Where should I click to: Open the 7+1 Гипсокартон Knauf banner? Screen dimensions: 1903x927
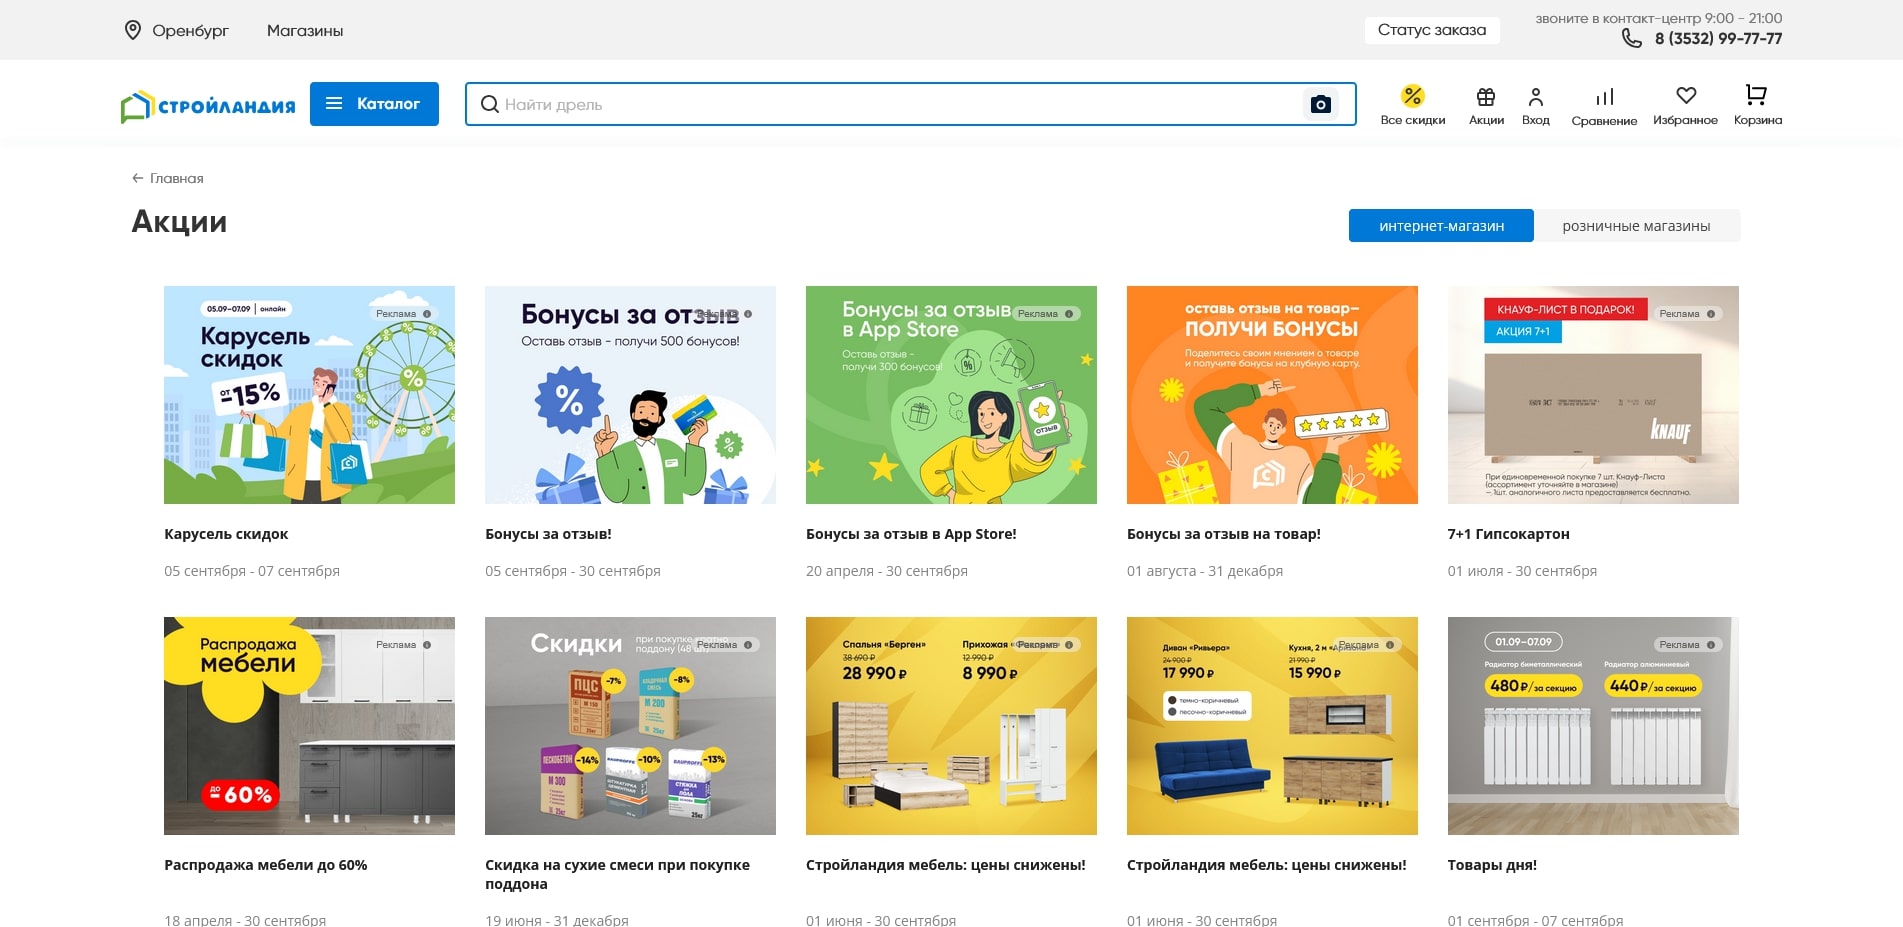[x=1592, y=395]
